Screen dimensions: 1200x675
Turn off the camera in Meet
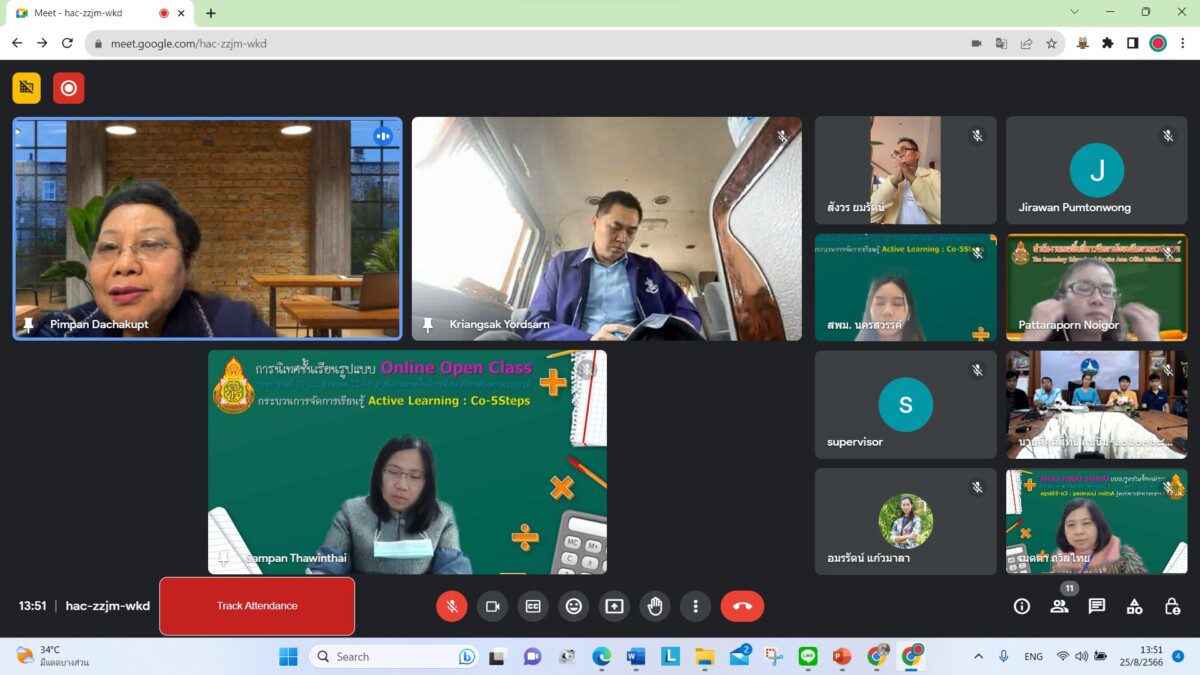pyautogui.click(x=492, y=606)
